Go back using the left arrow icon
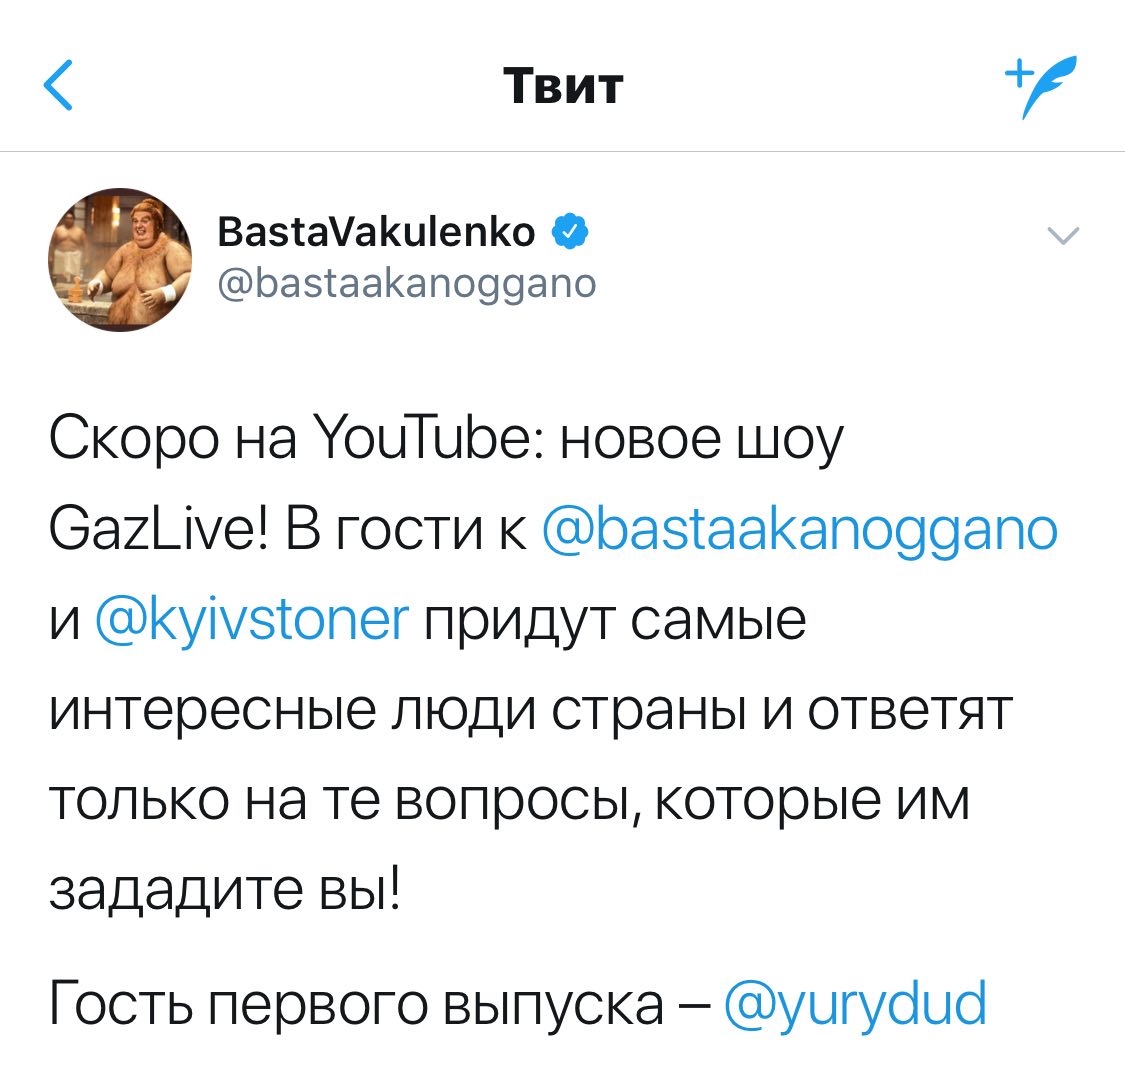Image resolution: width=1125 pixels, height=1078 pixels. click(x=58, y=85)
